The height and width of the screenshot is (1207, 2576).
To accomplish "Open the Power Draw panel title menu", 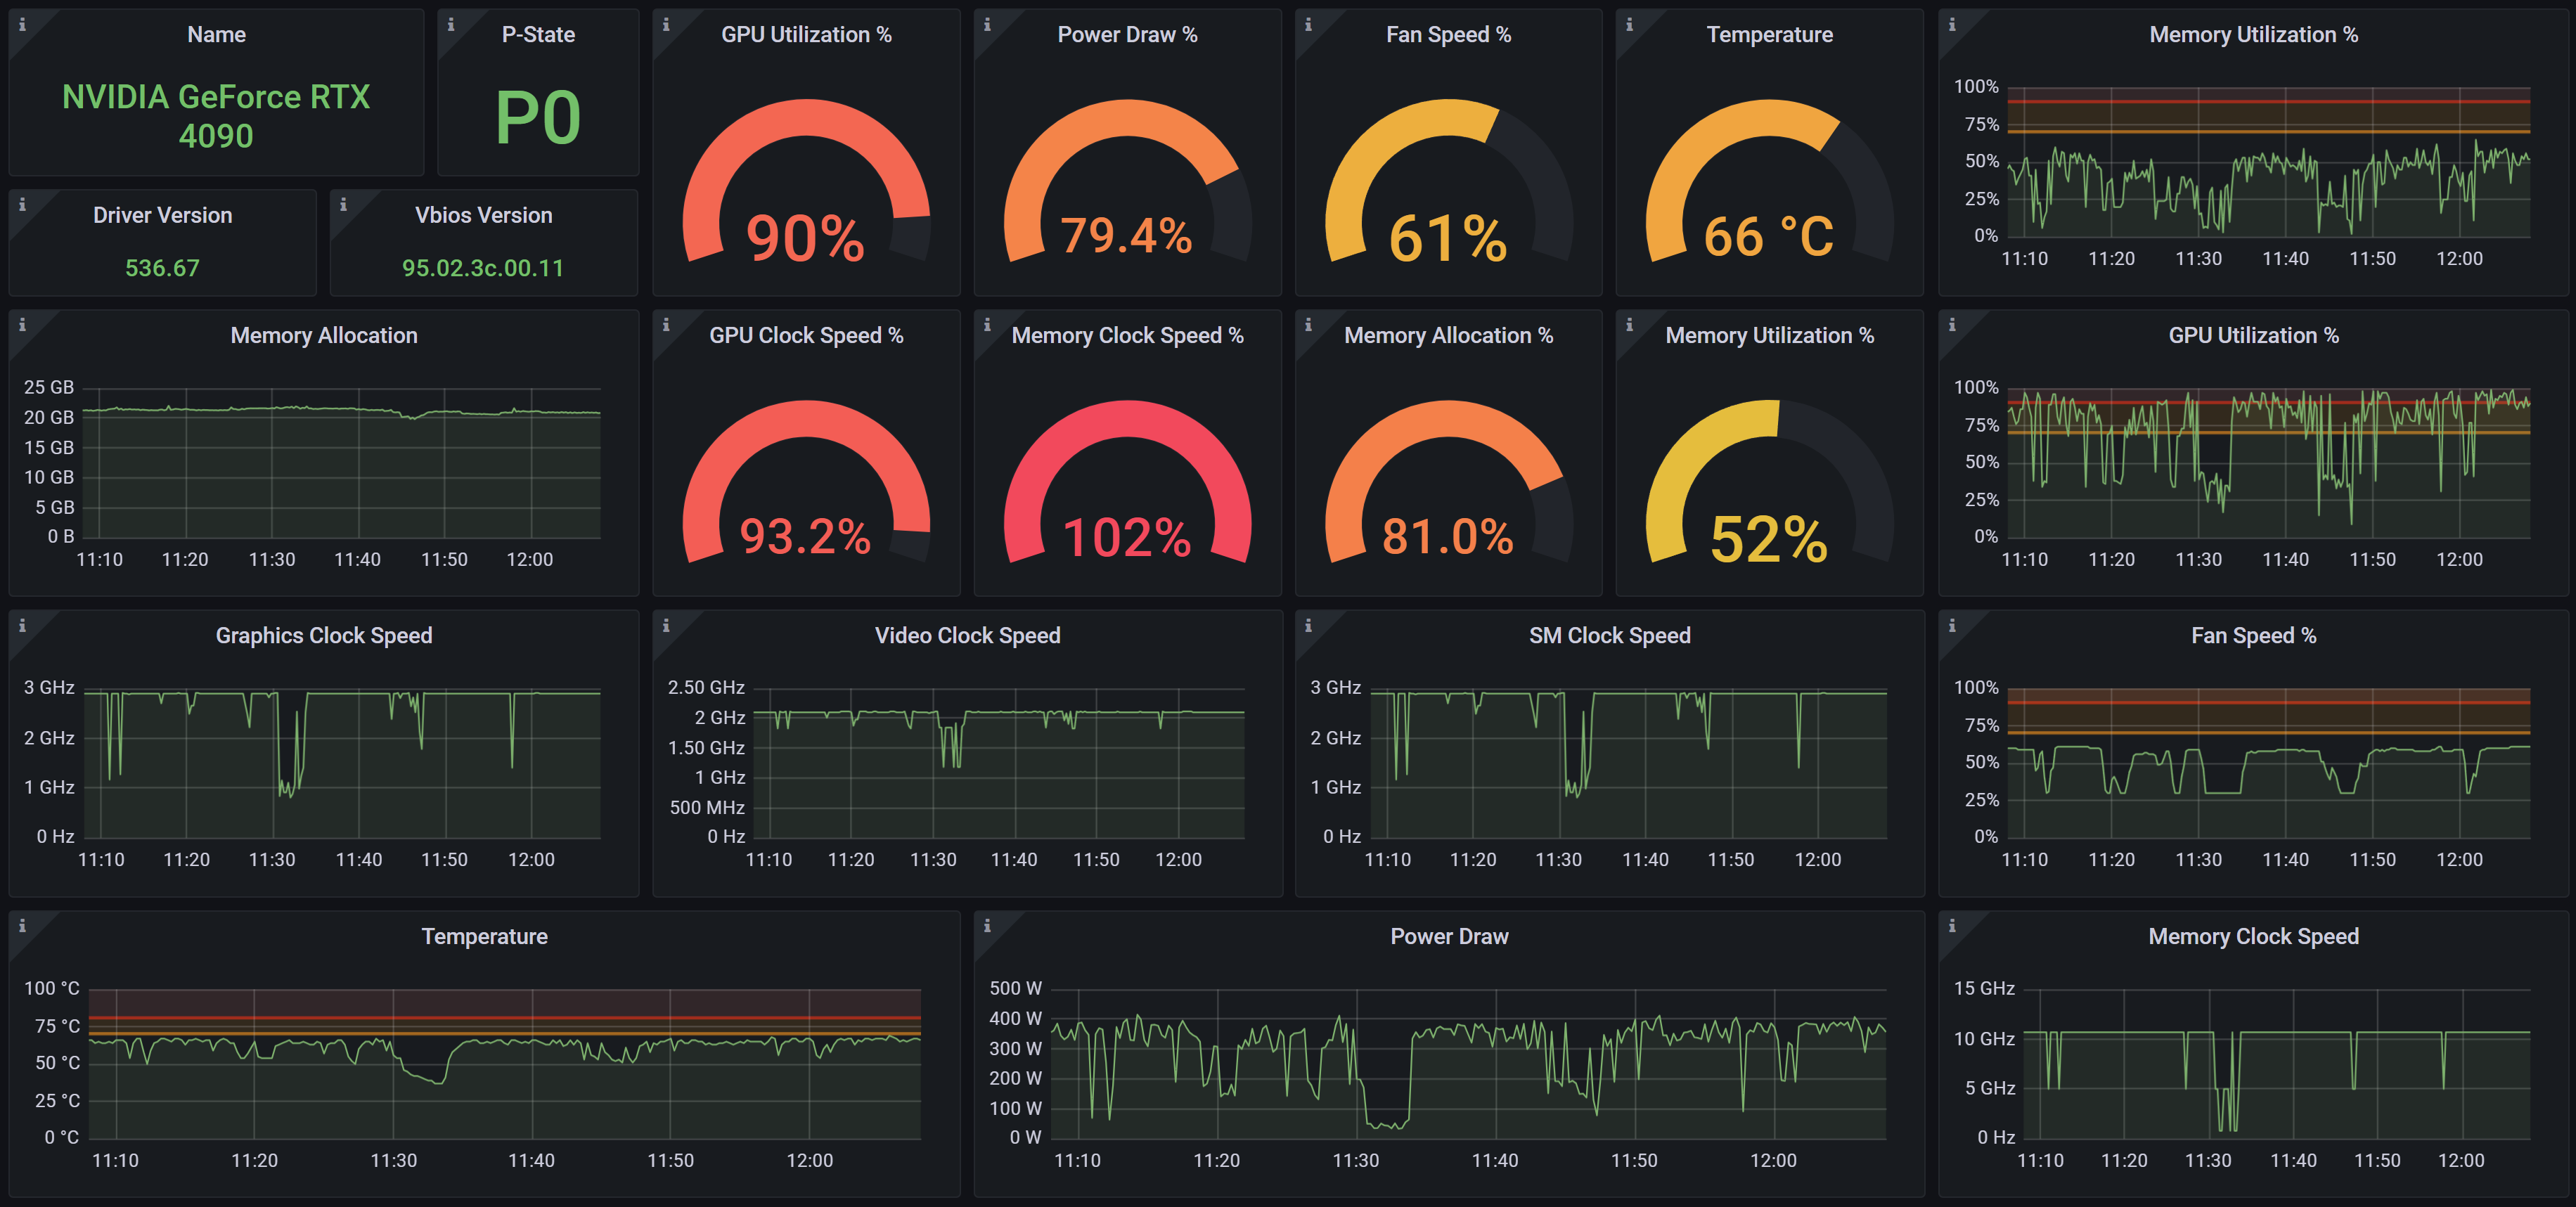I will coord(1450,935).
